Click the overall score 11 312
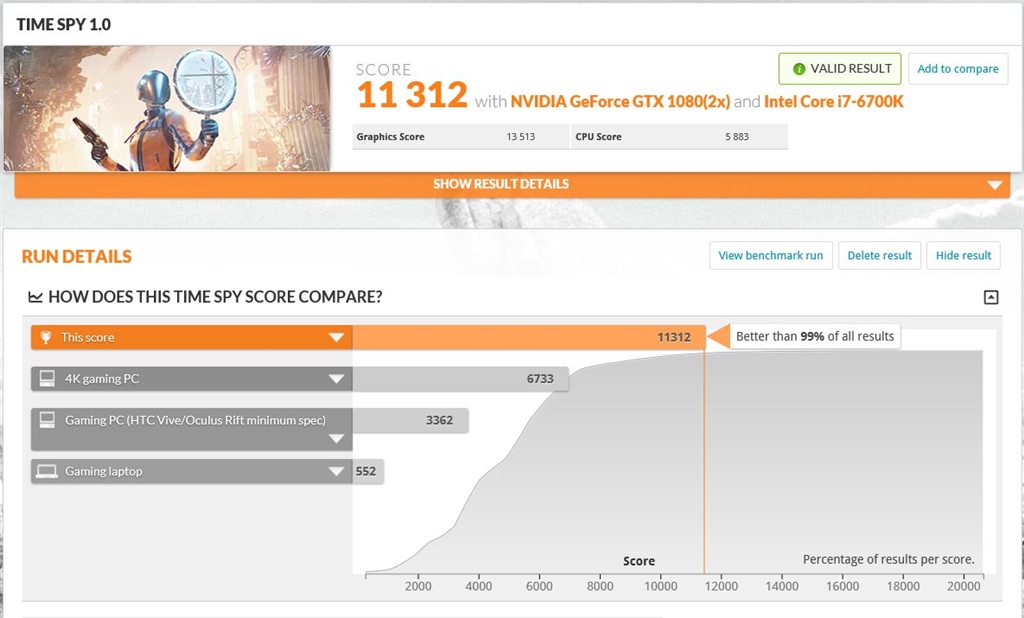Viewport: 1024px width, 618px height. tap(412, 95)
